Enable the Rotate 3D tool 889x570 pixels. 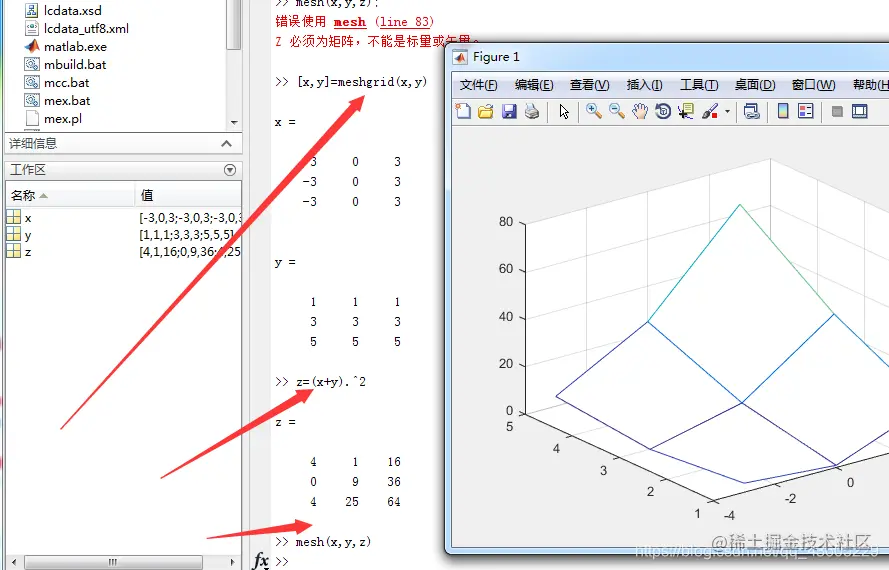[x=663, y=111]
